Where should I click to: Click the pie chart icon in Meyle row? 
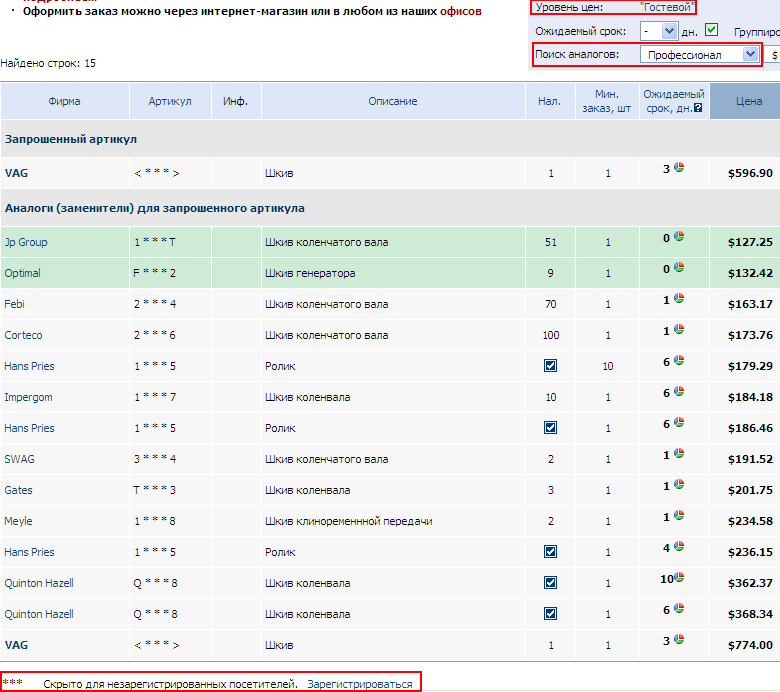[x=679, y=515]
